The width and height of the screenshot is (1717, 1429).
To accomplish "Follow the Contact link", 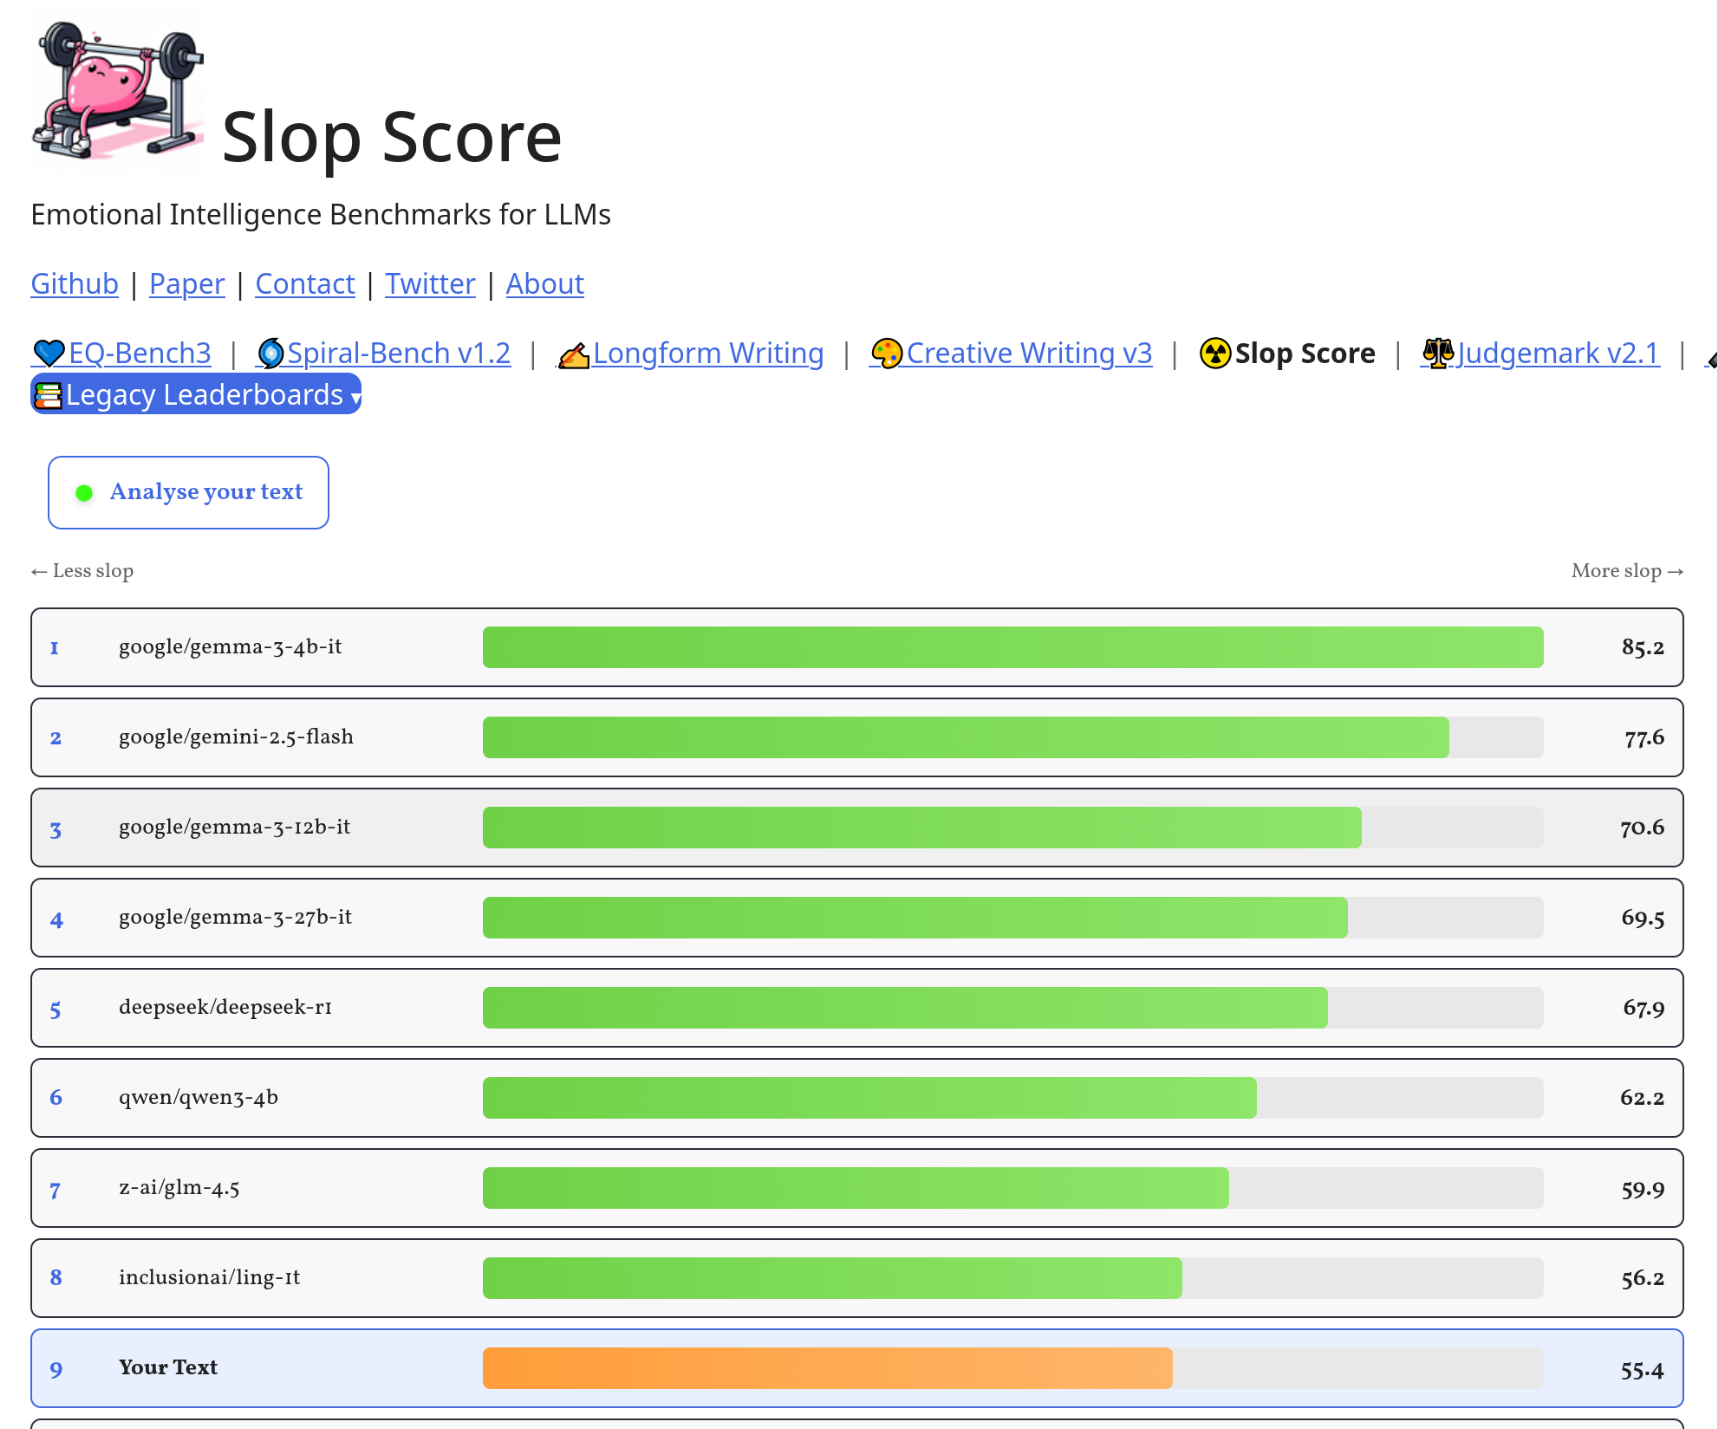I will [305, 284].
